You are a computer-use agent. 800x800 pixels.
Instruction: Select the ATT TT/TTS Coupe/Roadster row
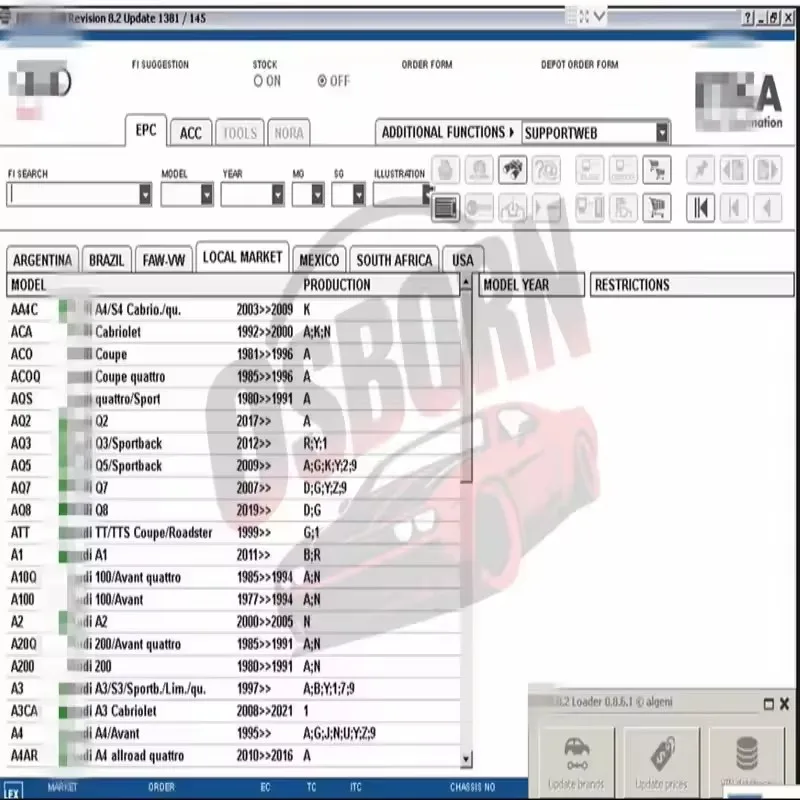click(x=234, y=533)
